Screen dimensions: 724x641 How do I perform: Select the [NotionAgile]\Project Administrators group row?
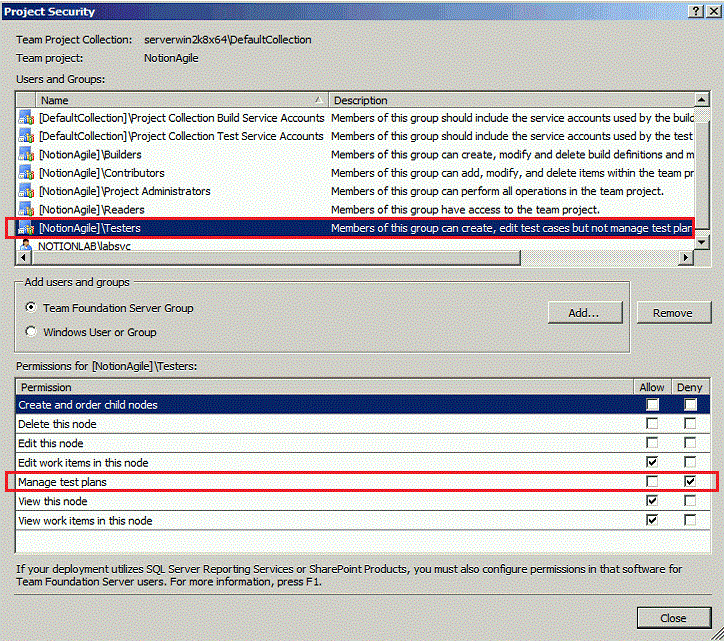pyautogui.click(x=356, y=191)
